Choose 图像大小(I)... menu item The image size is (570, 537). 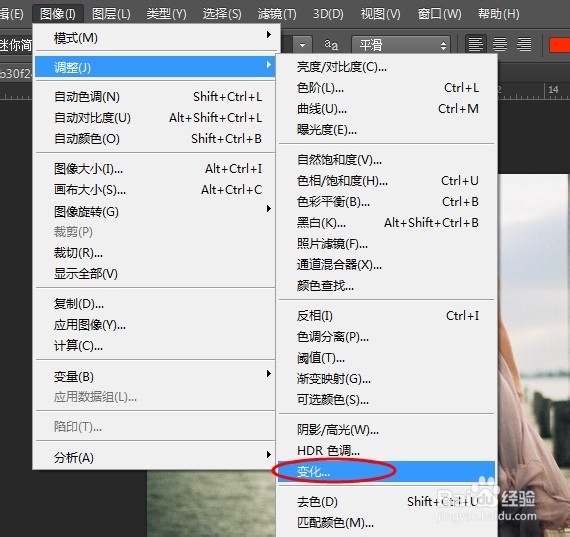coord(155,169)
